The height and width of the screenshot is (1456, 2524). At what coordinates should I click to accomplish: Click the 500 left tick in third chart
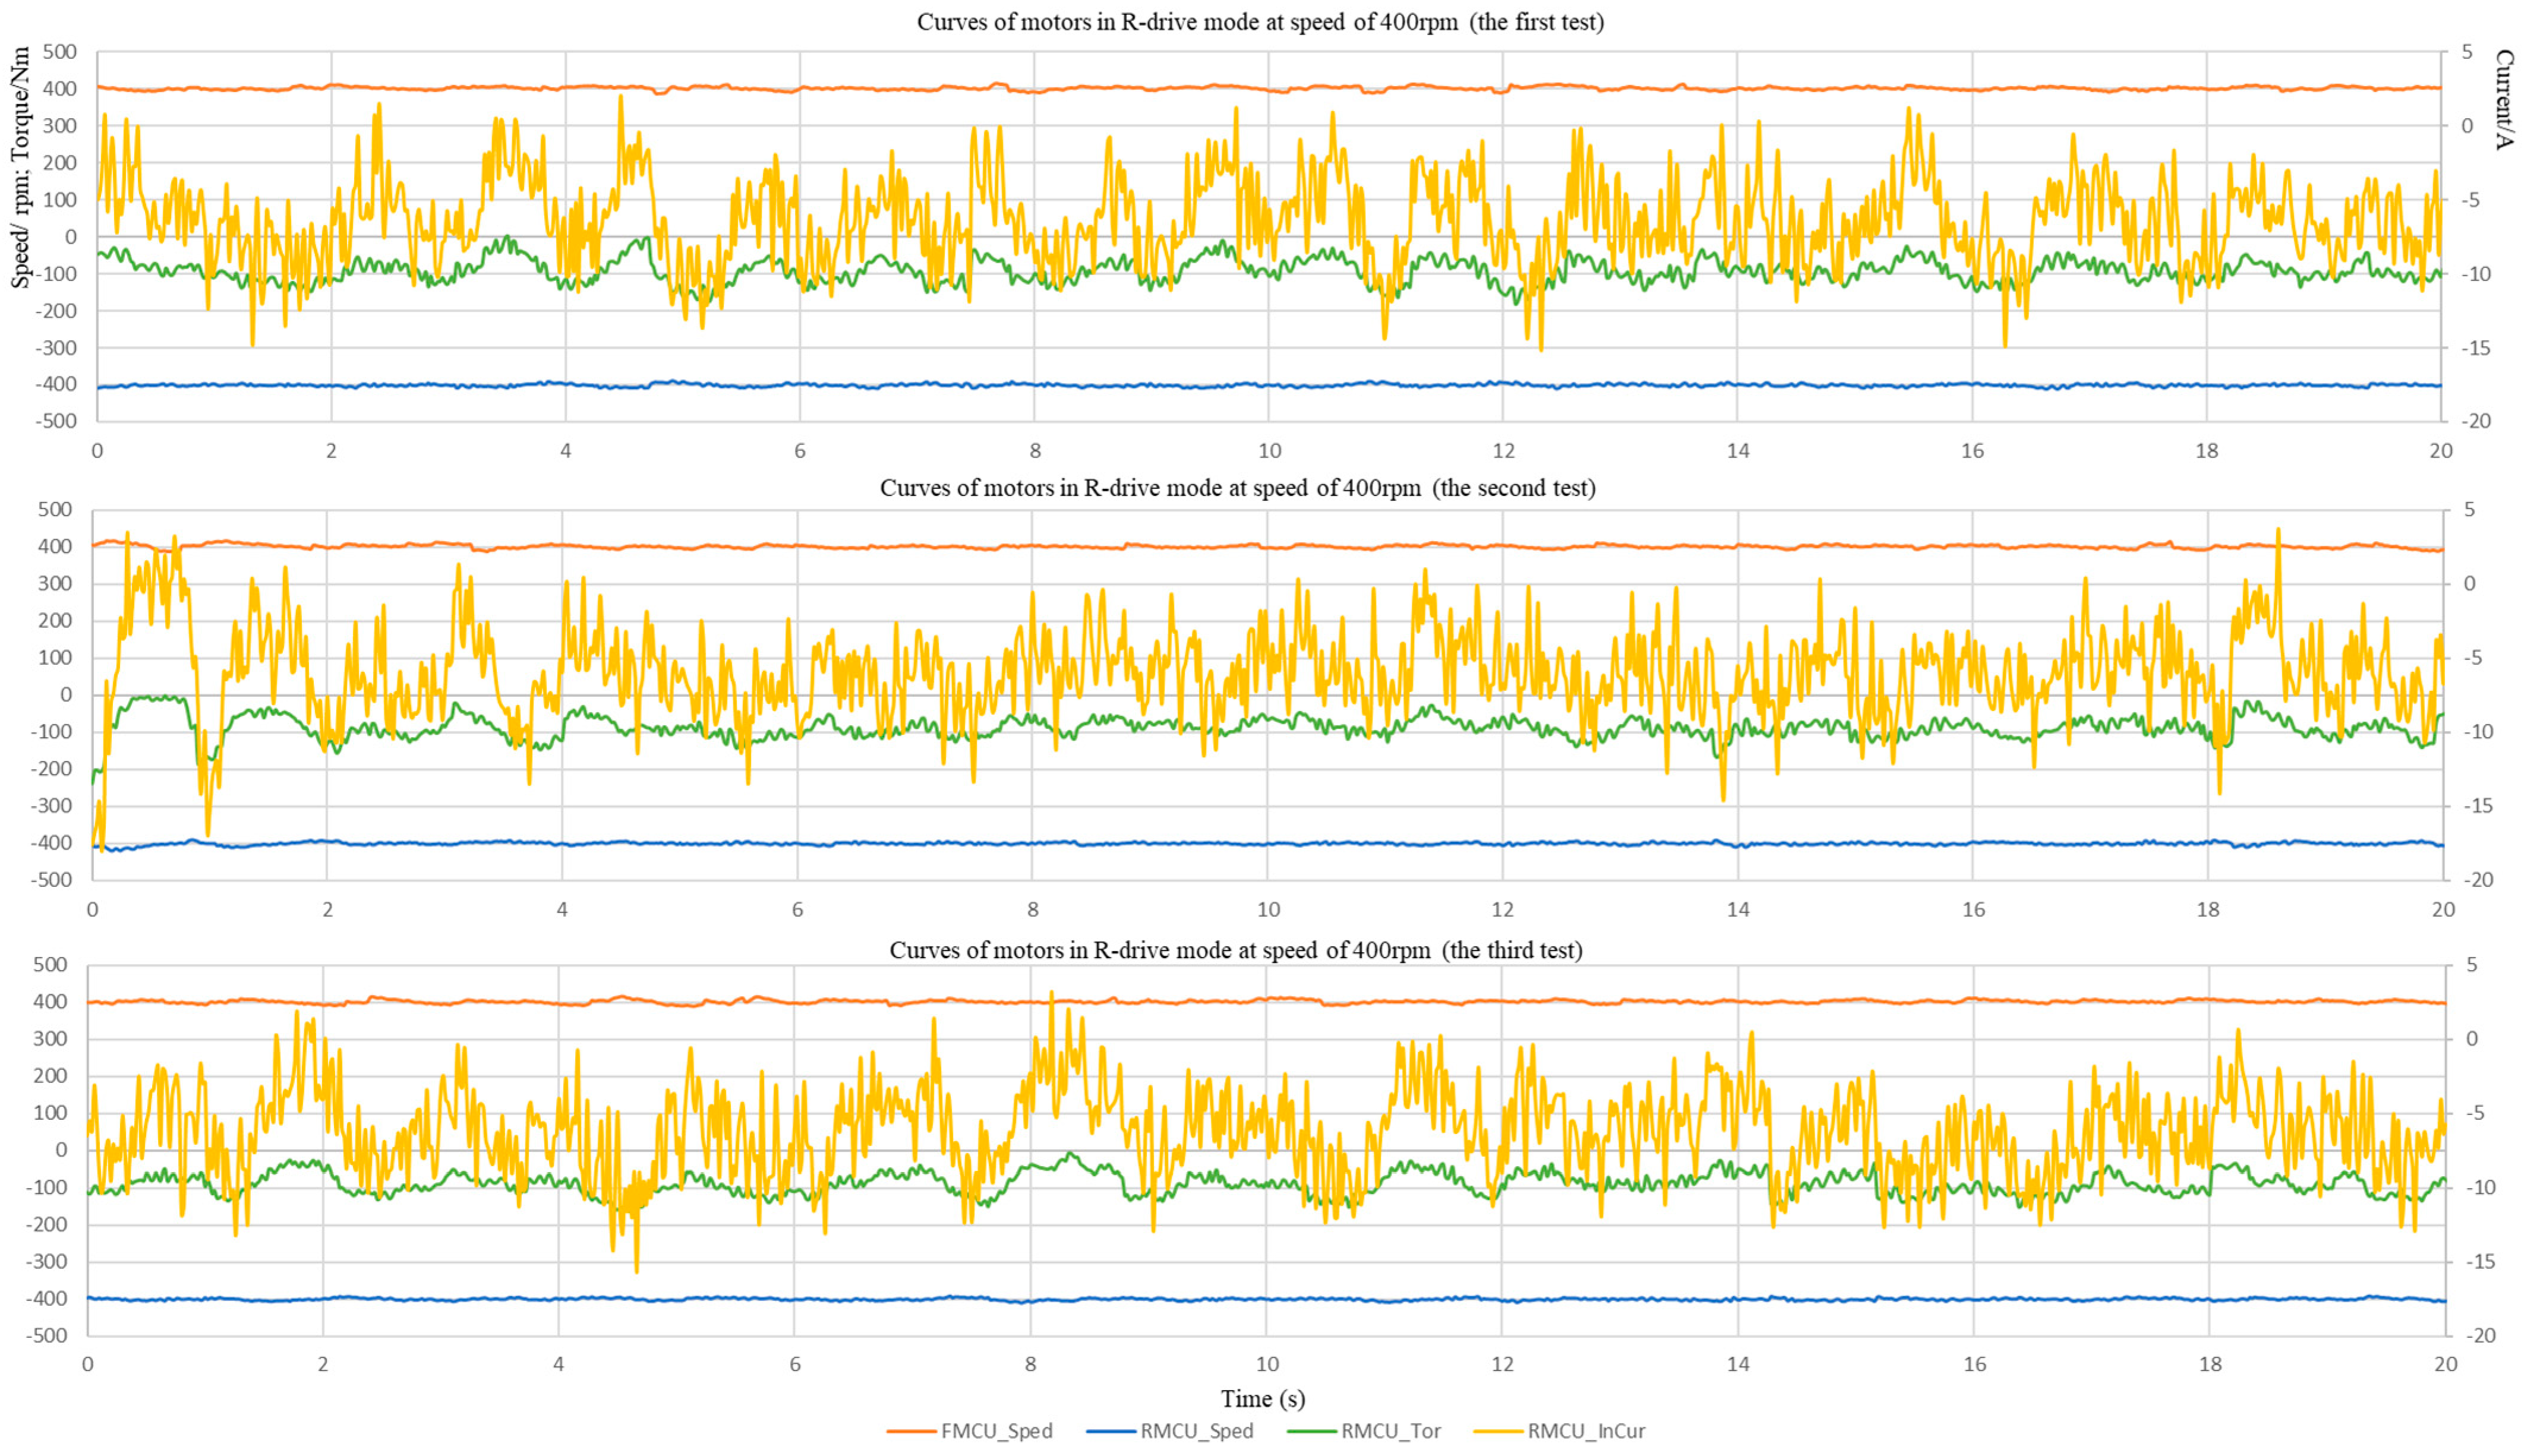[50, 965]
